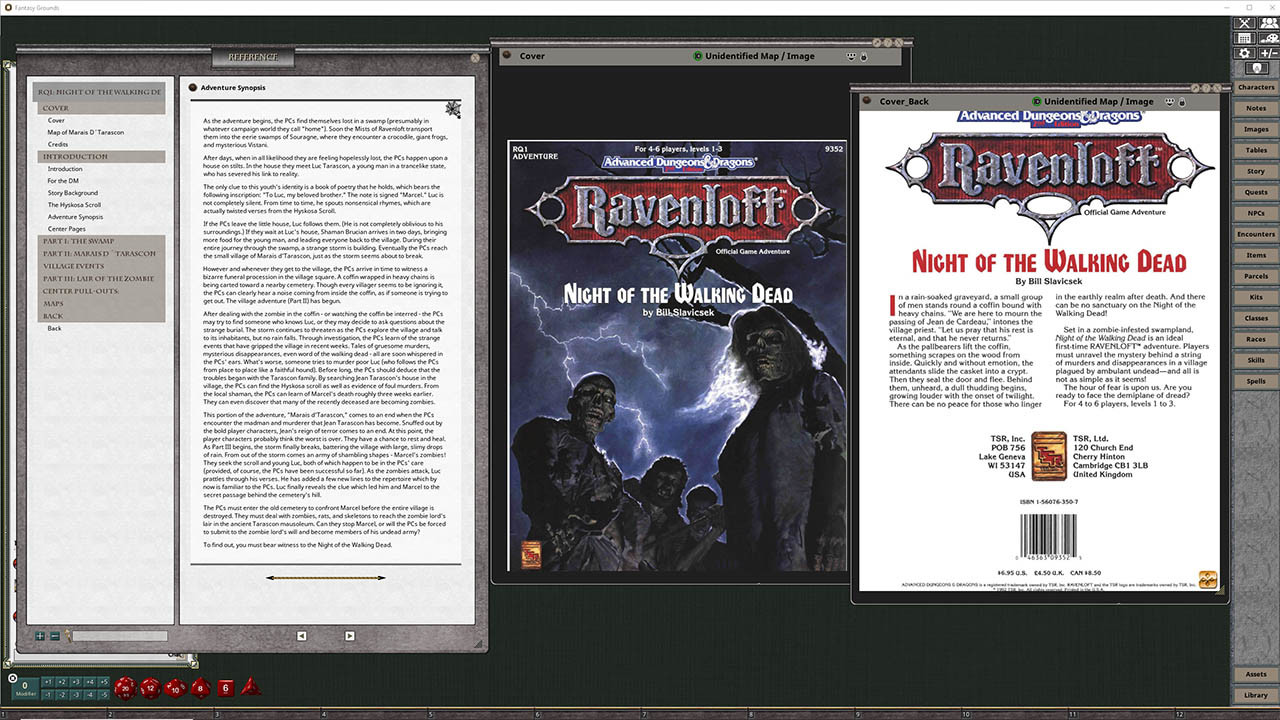The height and width of the screenshot is (720, 1280).
Task: Expand the Village Events section
Action: [101, 267]
